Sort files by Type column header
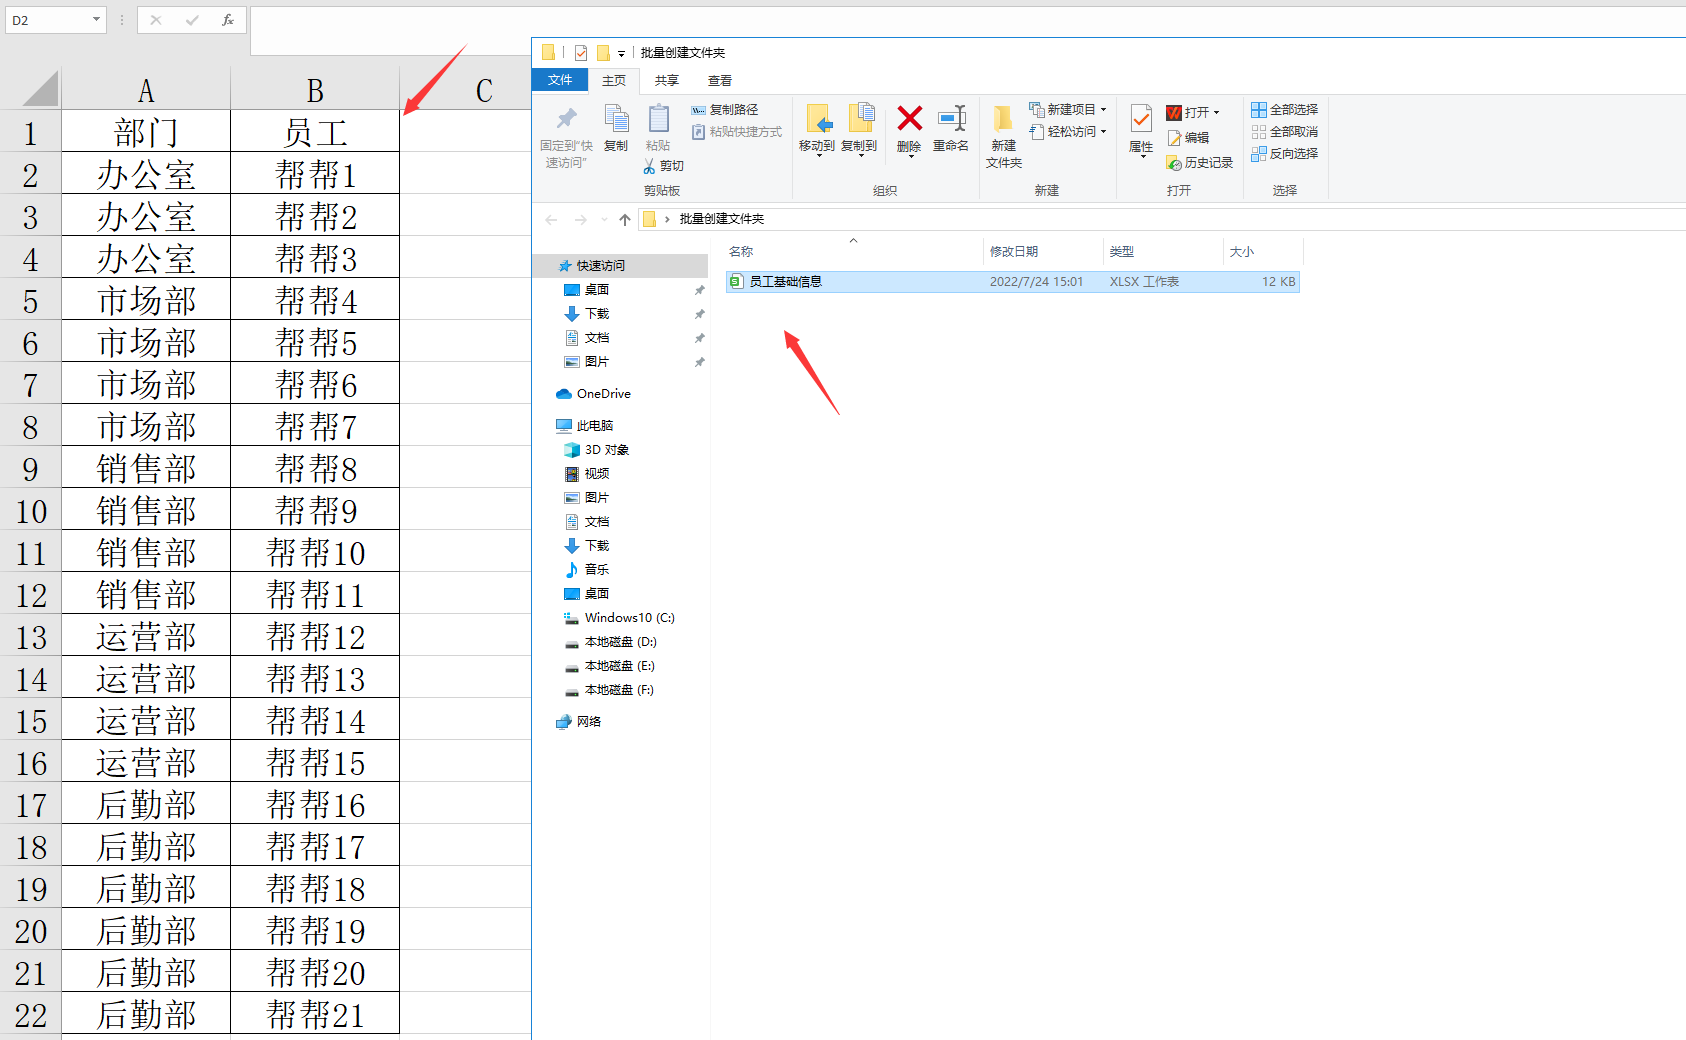 pyautogui.click(x=1163, y=252)
